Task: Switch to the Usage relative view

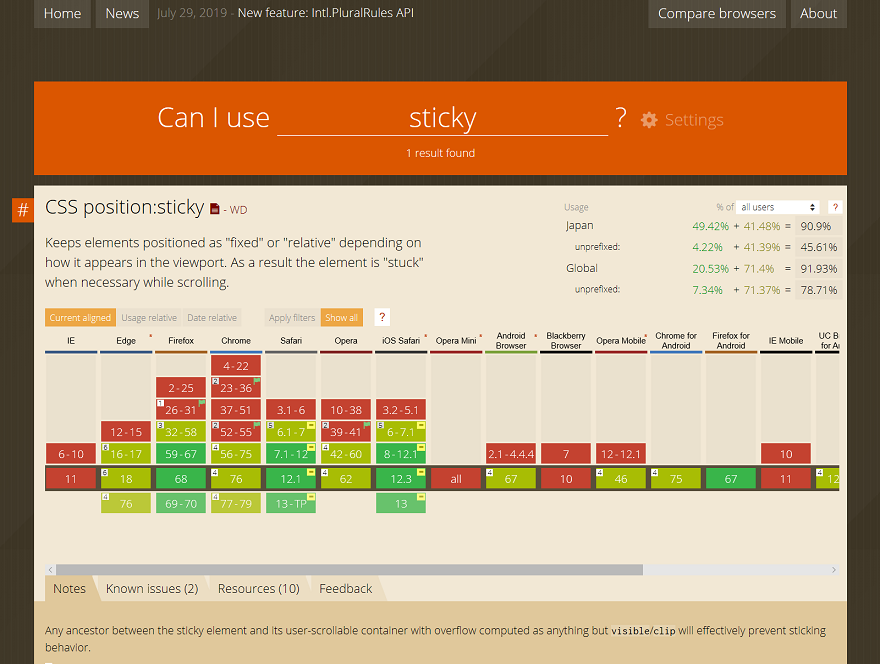Action: coord(149,317)
